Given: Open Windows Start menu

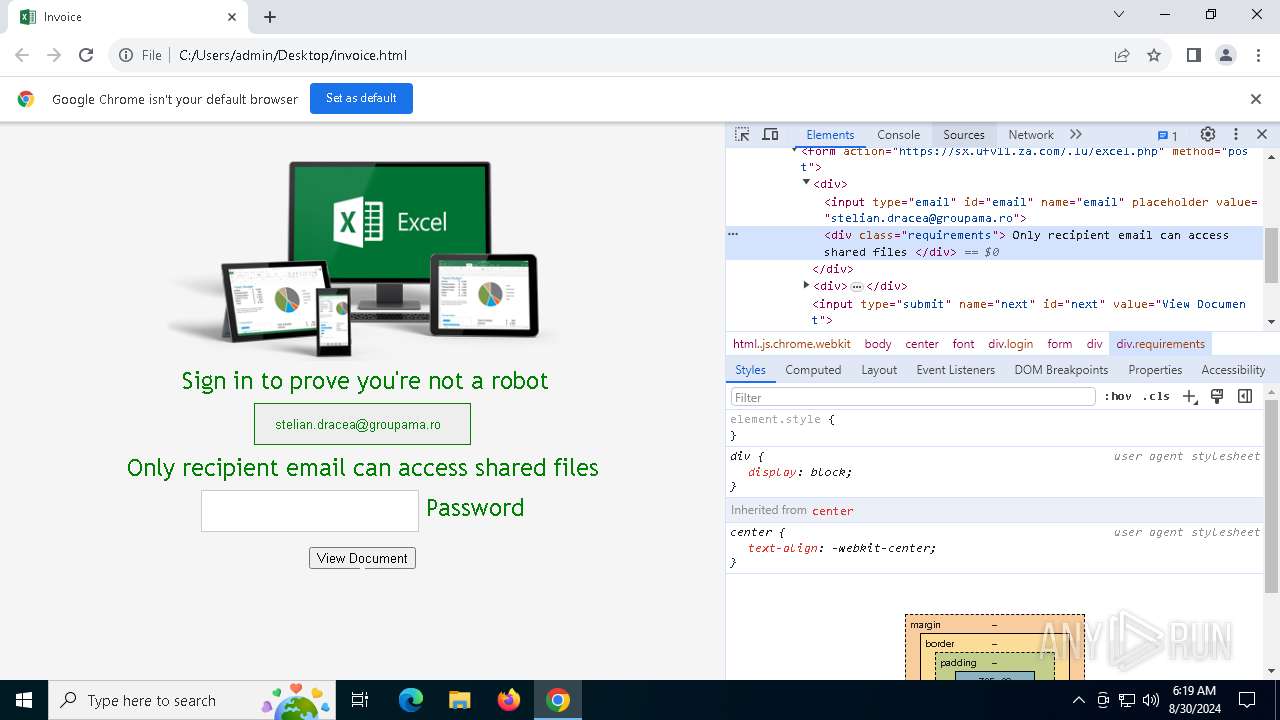Looking at the screenshot, I should click(24, 700).
